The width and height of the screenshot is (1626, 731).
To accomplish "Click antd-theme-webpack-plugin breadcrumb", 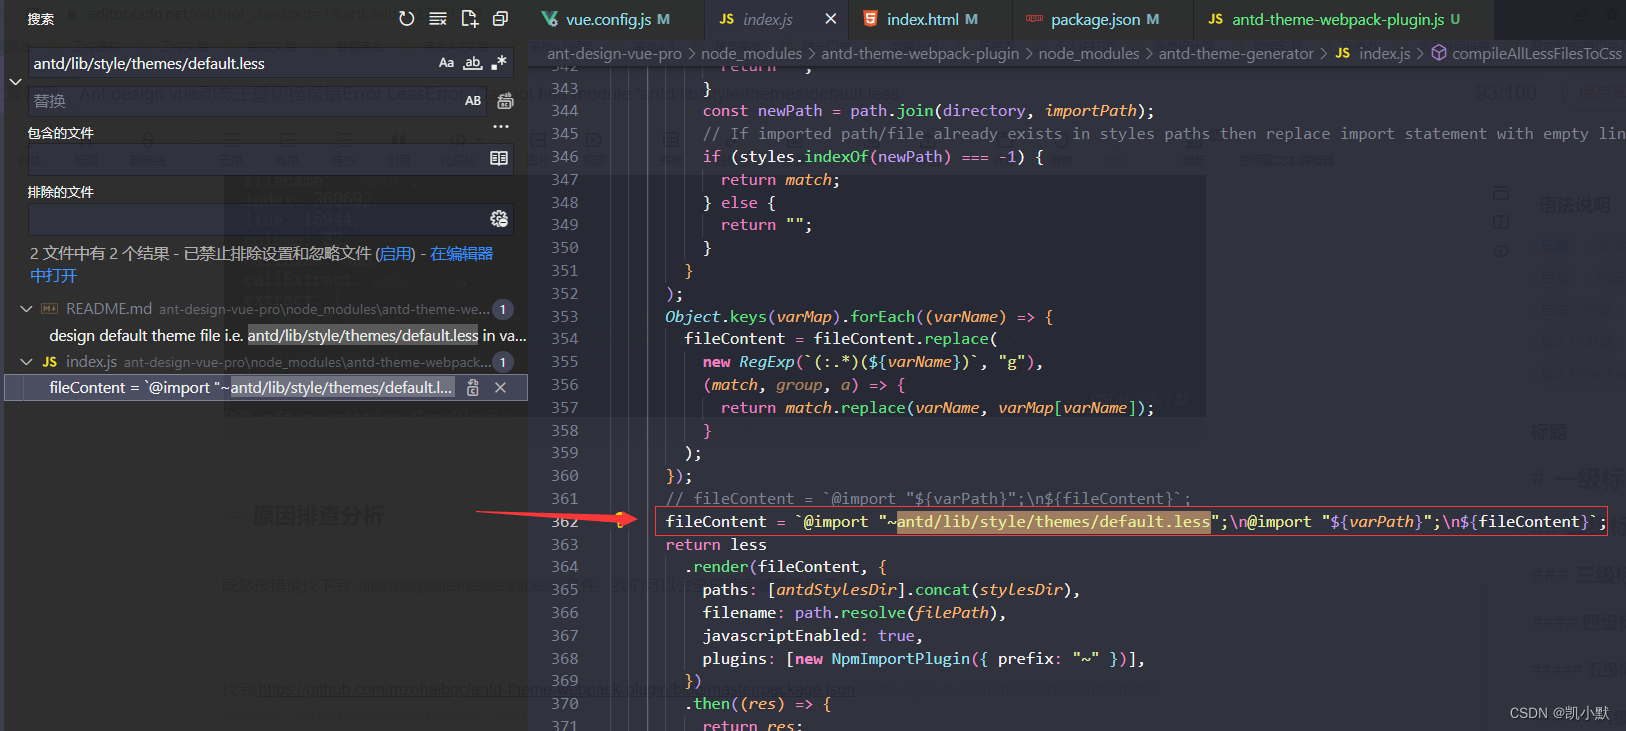I will (x=920, y=54).
